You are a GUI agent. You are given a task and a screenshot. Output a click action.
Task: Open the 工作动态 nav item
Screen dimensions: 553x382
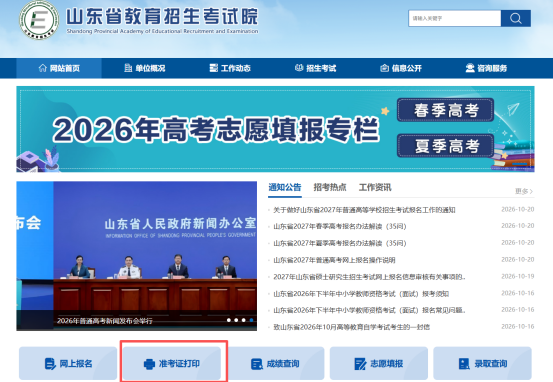tap(230, 68)
